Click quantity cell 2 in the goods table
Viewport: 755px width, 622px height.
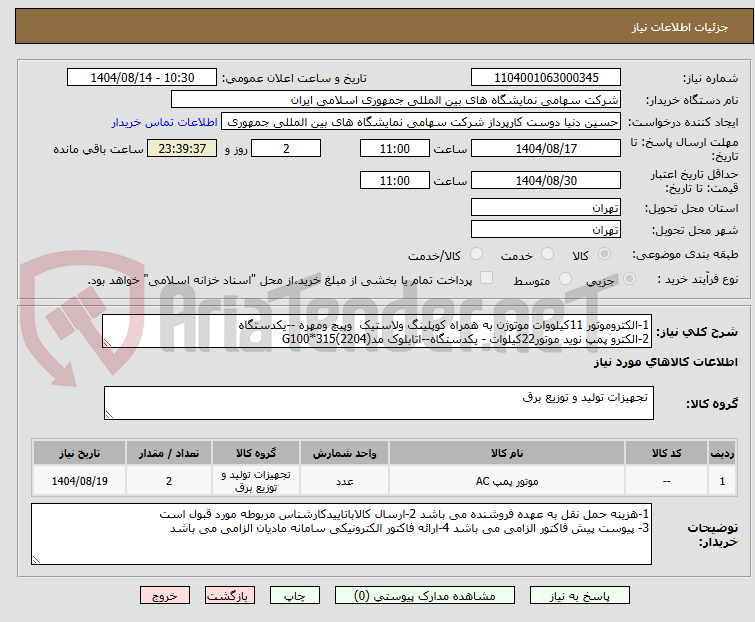pyautogui.click(x=169, y=480)
